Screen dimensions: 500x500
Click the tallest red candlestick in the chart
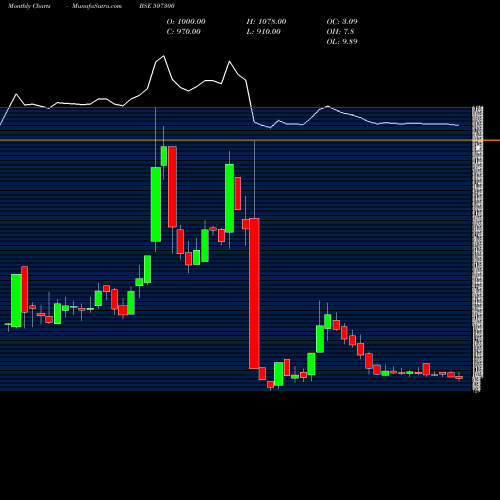[254, 293]
